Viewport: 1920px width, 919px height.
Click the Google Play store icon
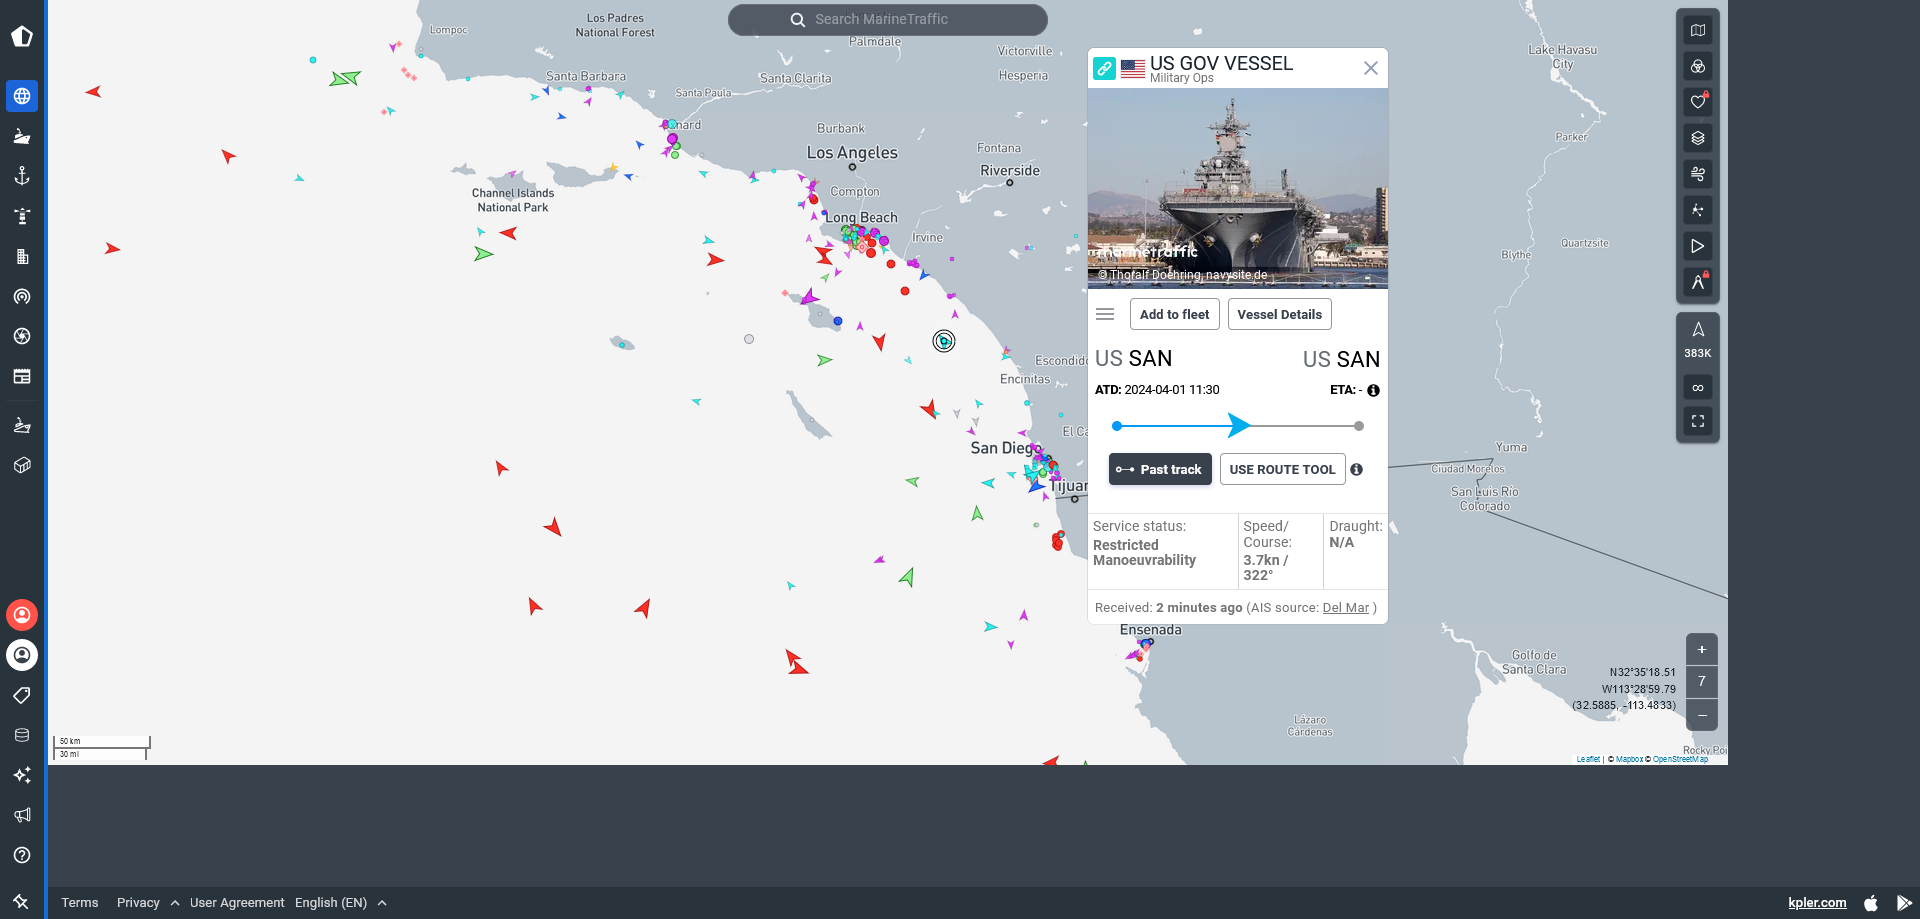click(1904, 902)
